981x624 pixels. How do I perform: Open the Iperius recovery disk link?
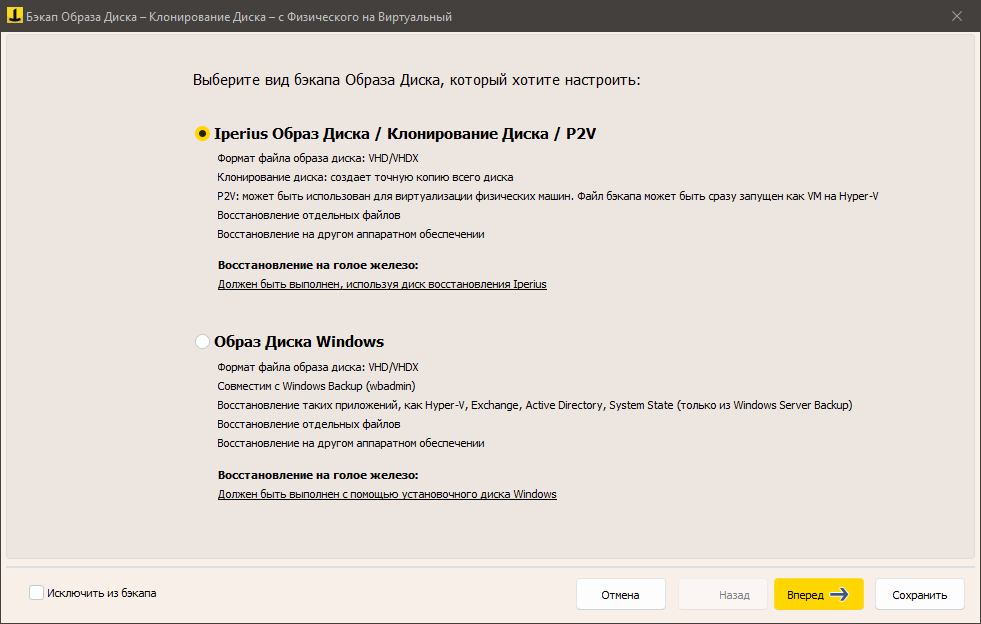[381, 284]
